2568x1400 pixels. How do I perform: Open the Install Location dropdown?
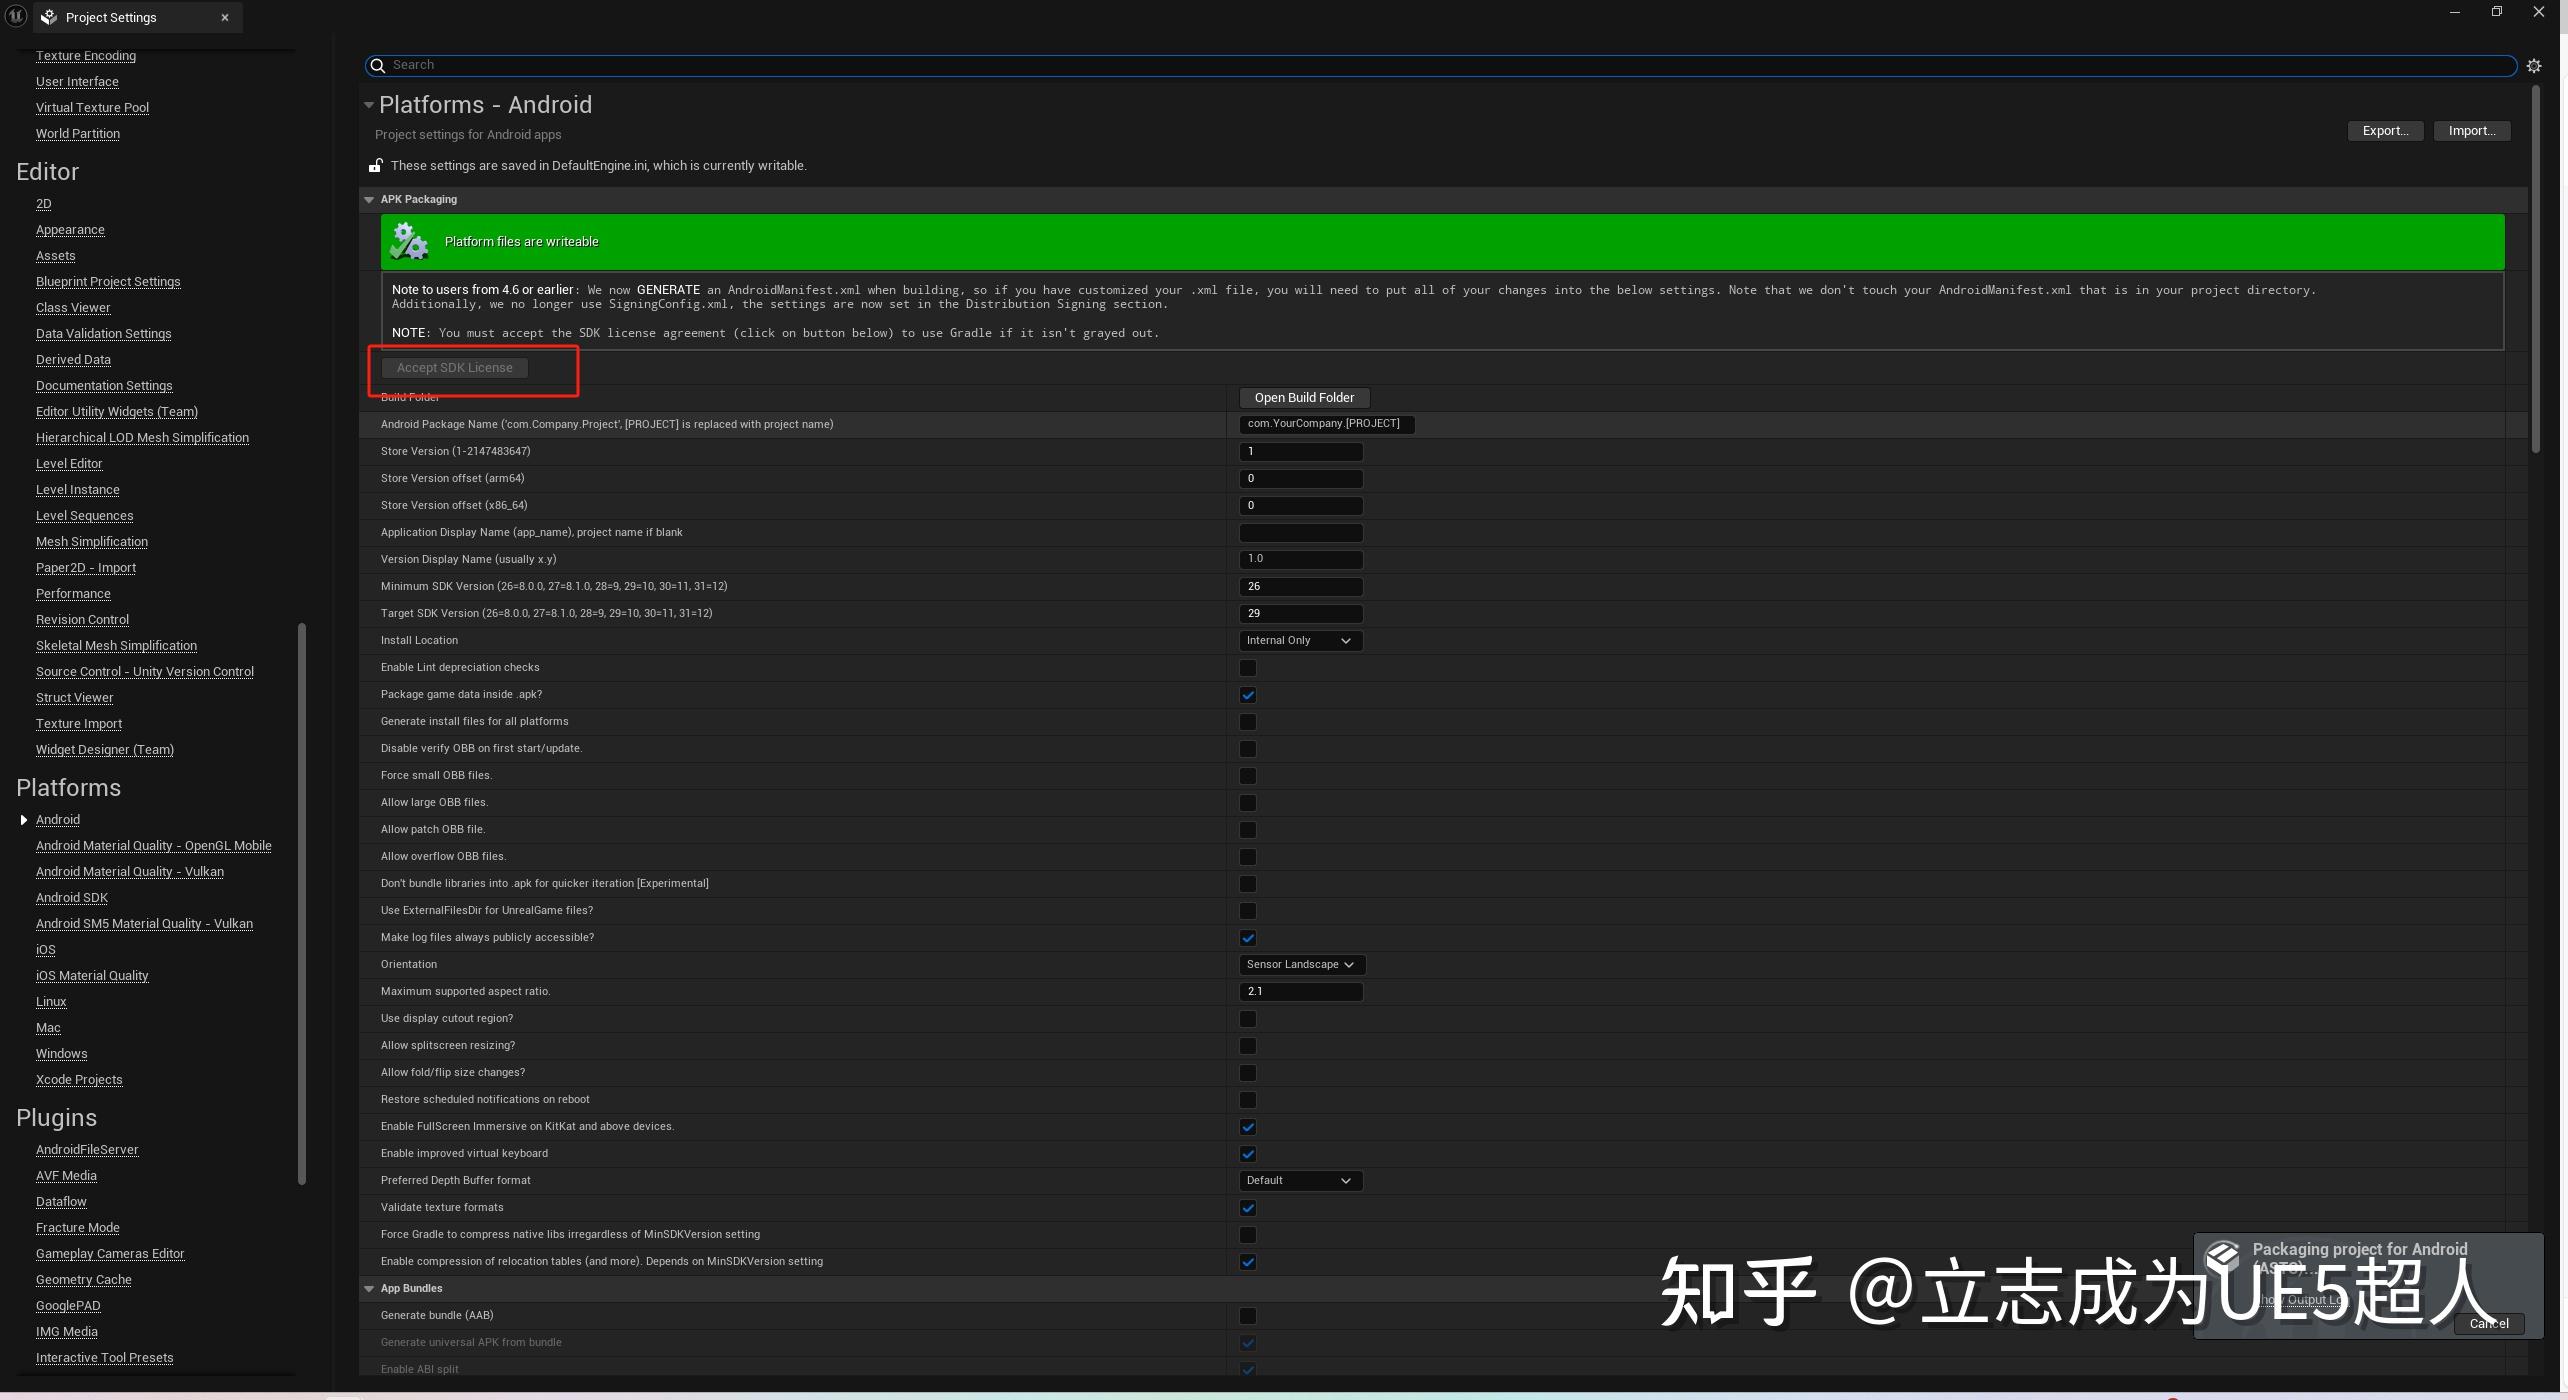1300,640
